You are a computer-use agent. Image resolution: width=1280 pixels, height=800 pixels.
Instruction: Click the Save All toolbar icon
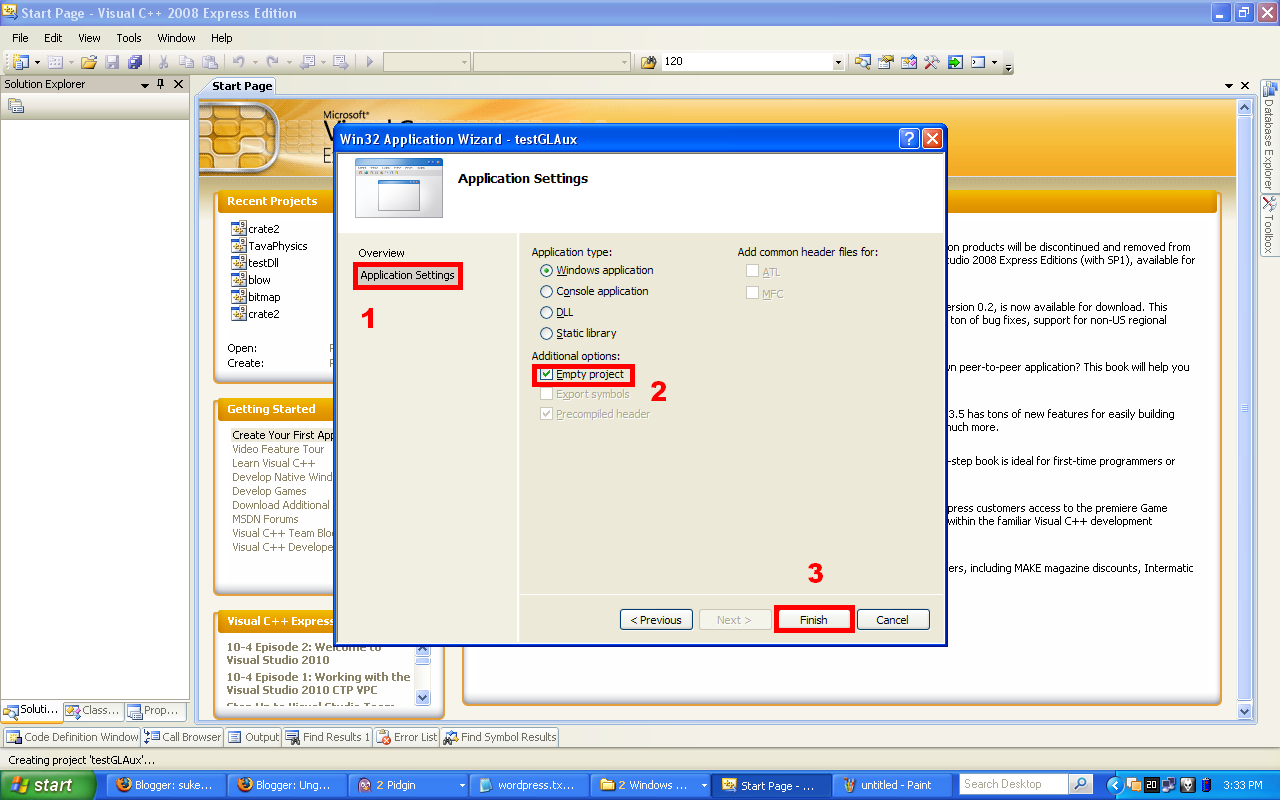tap(135, 62)
